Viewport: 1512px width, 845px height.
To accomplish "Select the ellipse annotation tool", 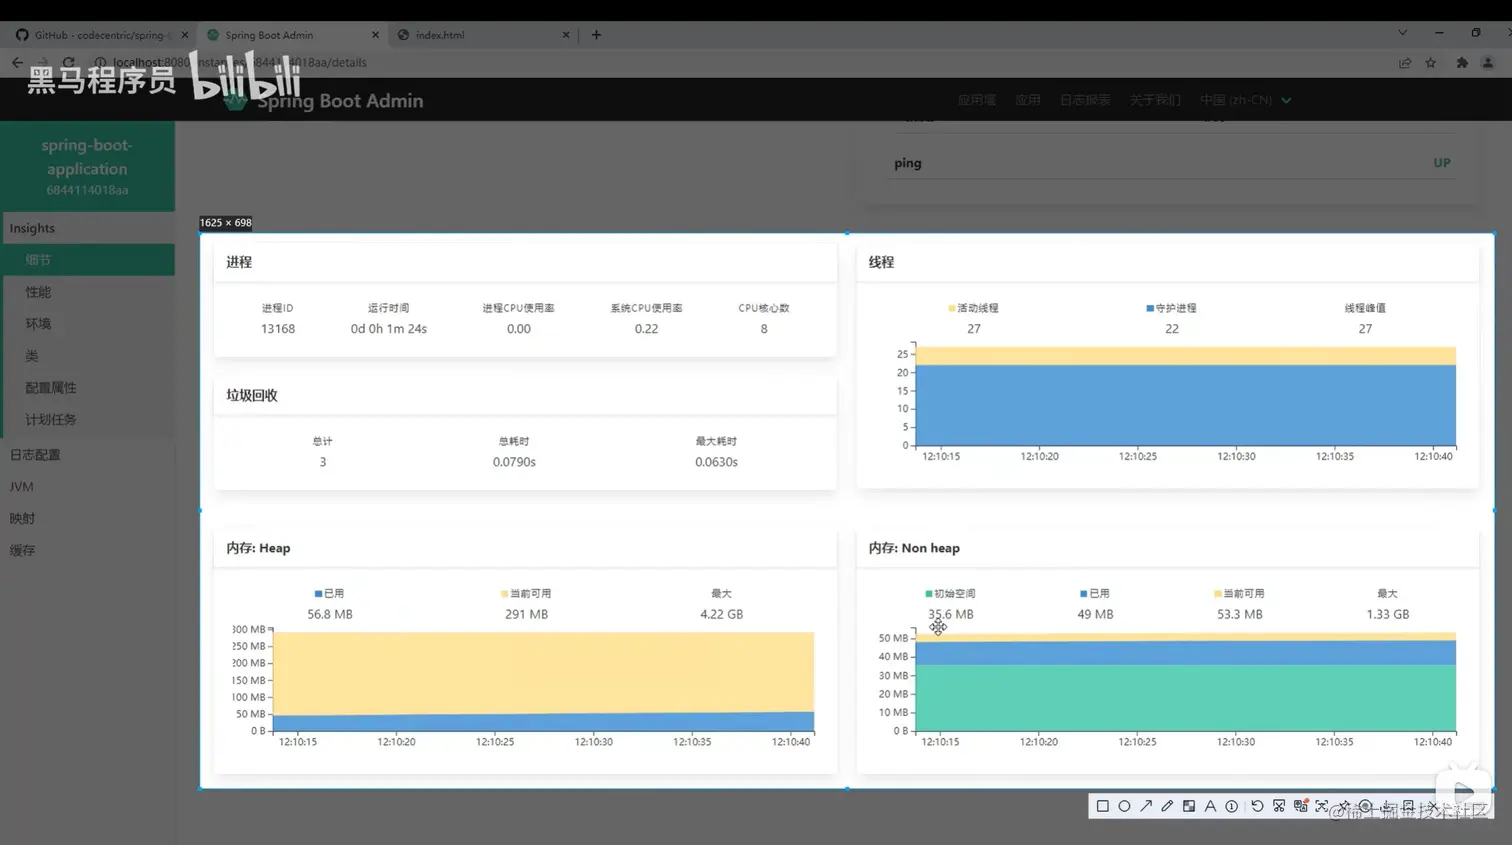I will pyautogui.click(x=1124, y=806).
